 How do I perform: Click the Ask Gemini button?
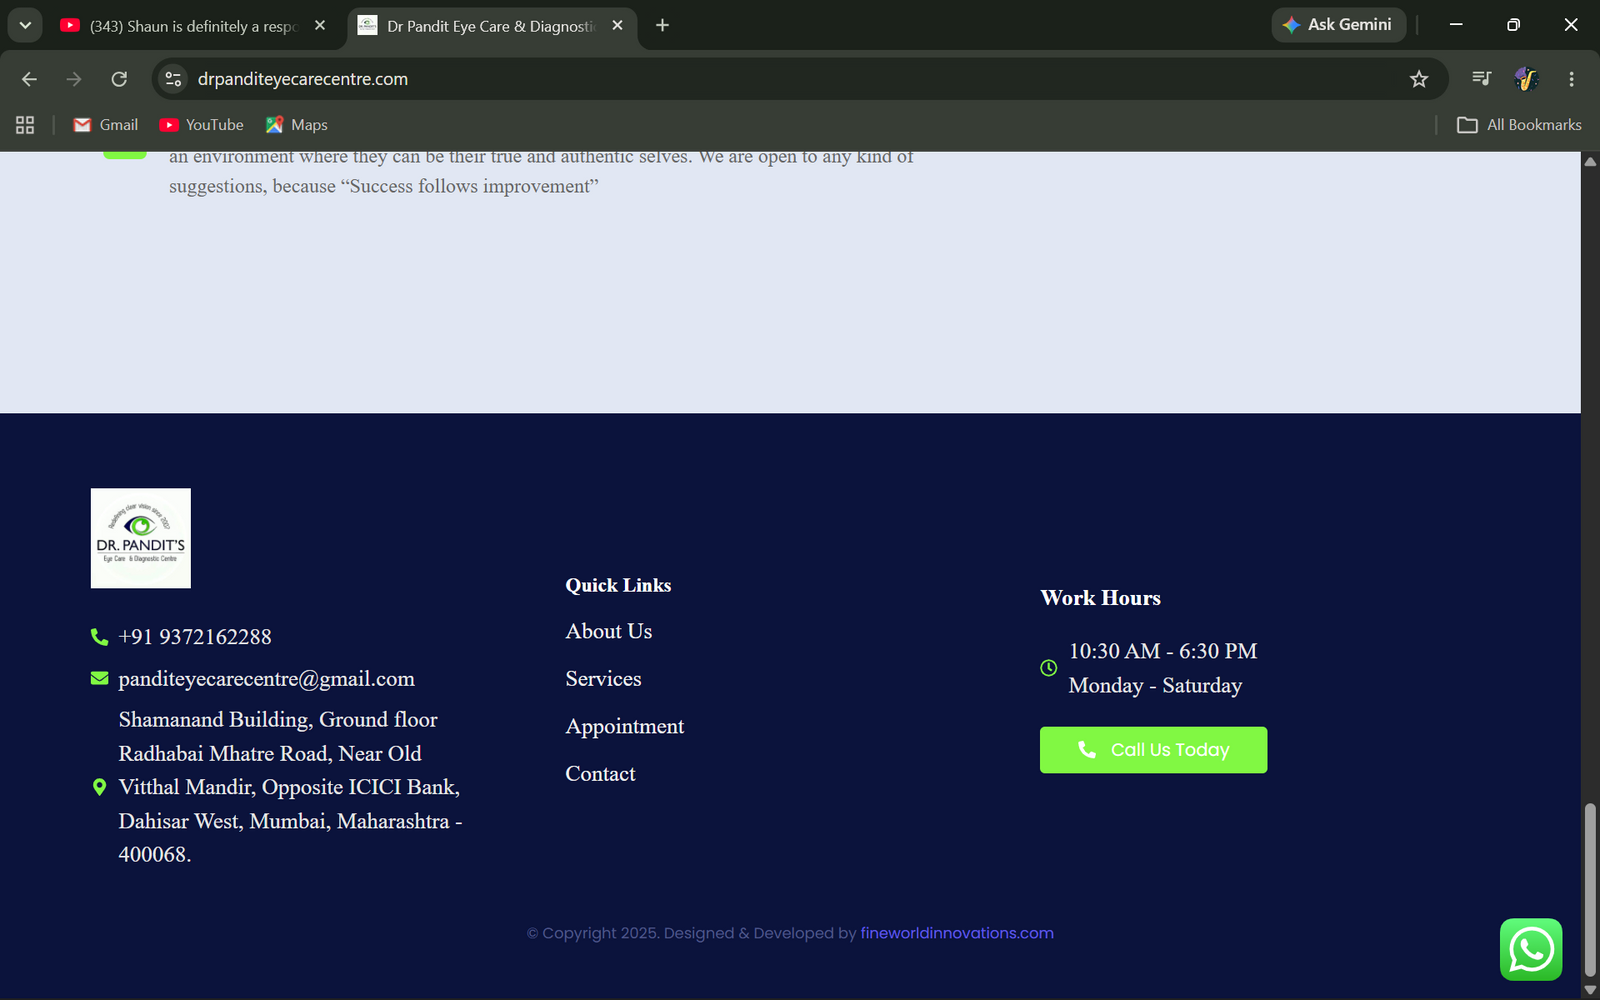pyautogui.click(x=1338, y=25)
